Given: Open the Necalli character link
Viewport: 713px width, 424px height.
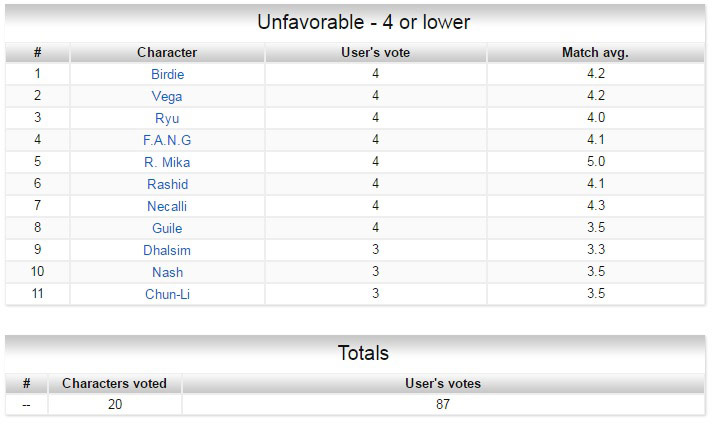Looking at the screenshot, I should coord(167,206).
